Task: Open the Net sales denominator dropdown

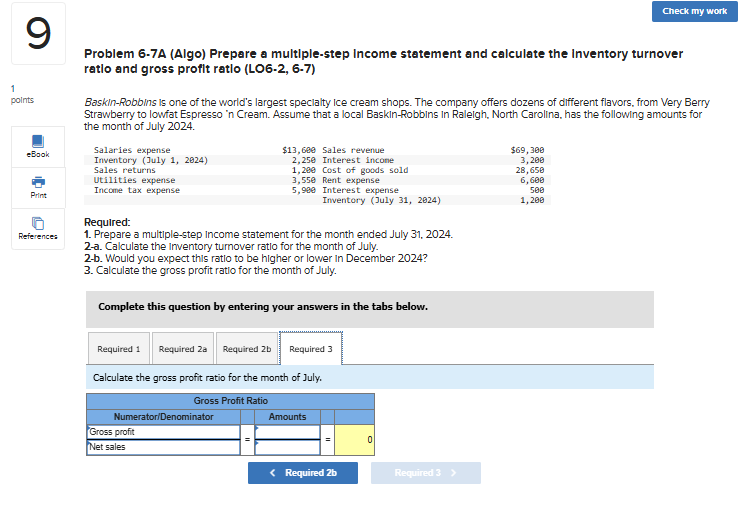Action: 163,447
